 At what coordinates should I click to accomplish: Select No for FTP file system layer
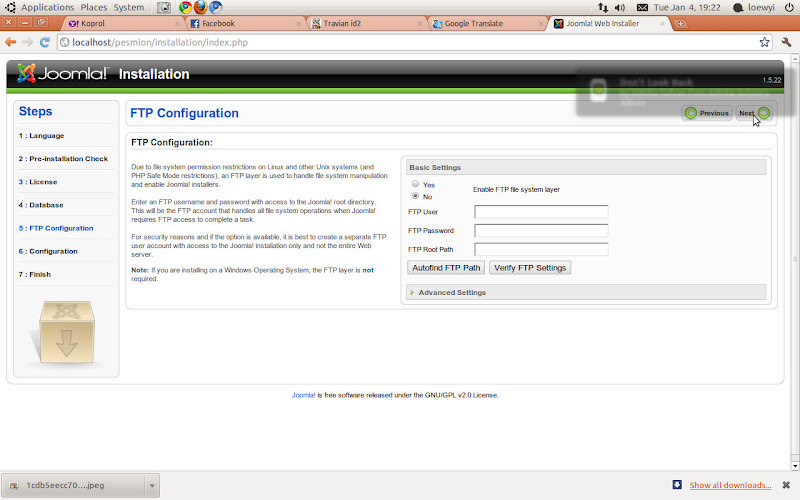coord(415,196)
